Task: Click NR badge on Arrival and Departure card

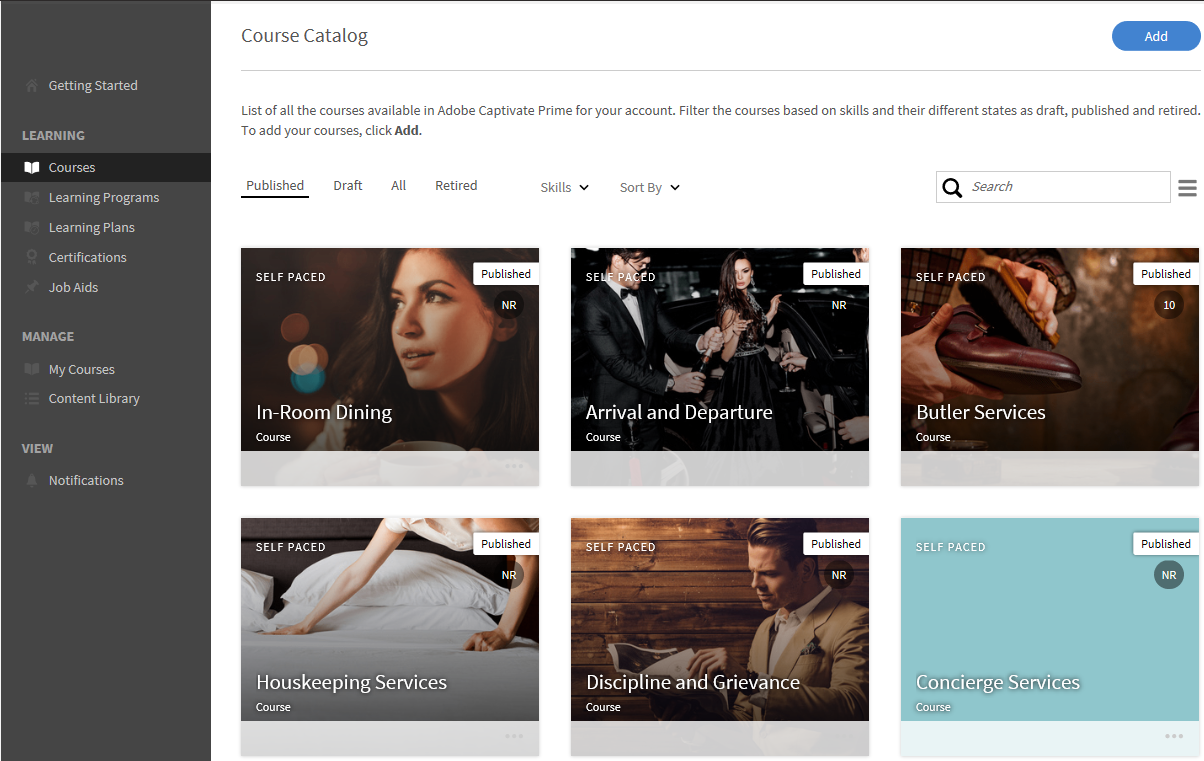Action: click(839, 305)
